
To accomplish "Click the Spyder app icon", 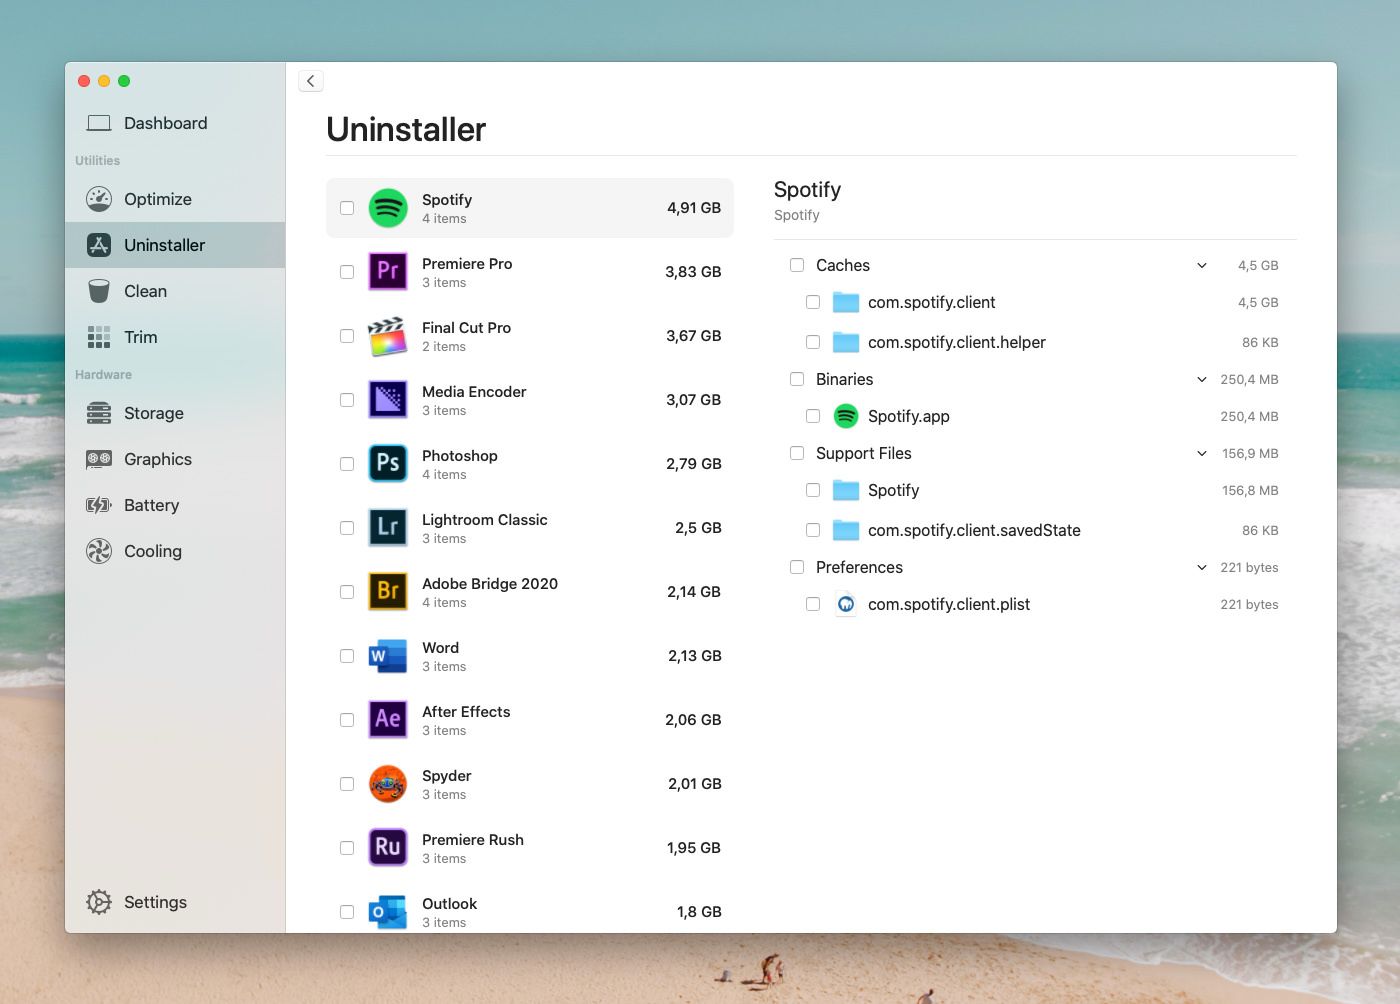I will (388, 784).
